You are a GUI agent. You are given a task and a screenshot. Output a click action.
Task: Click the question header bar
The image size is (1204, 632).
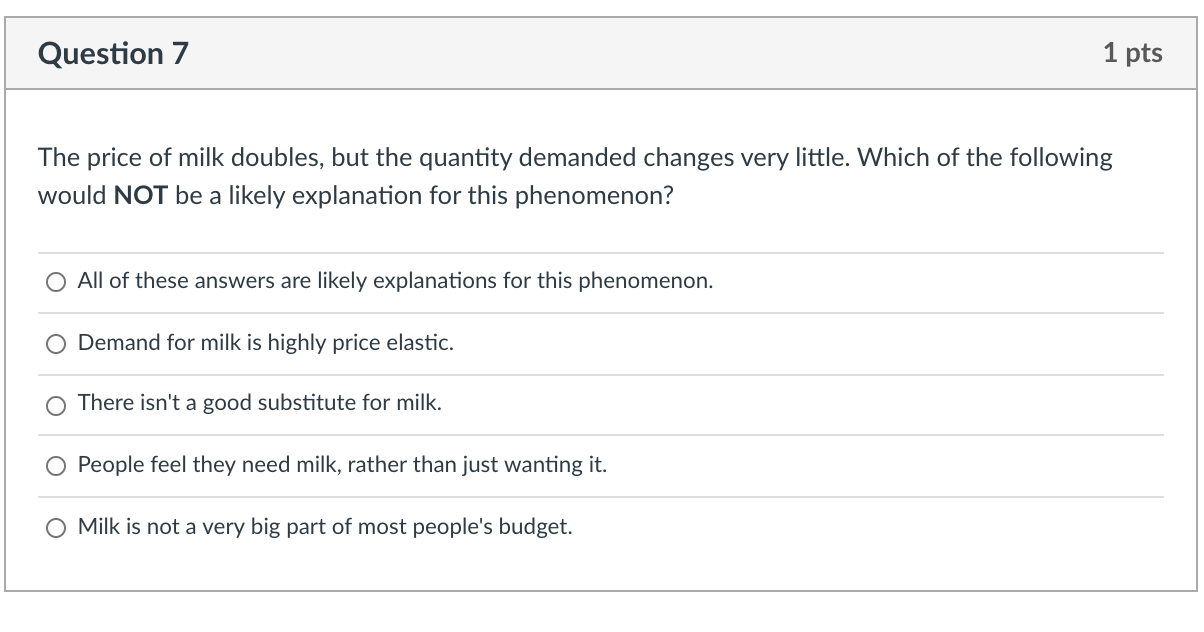600,53
